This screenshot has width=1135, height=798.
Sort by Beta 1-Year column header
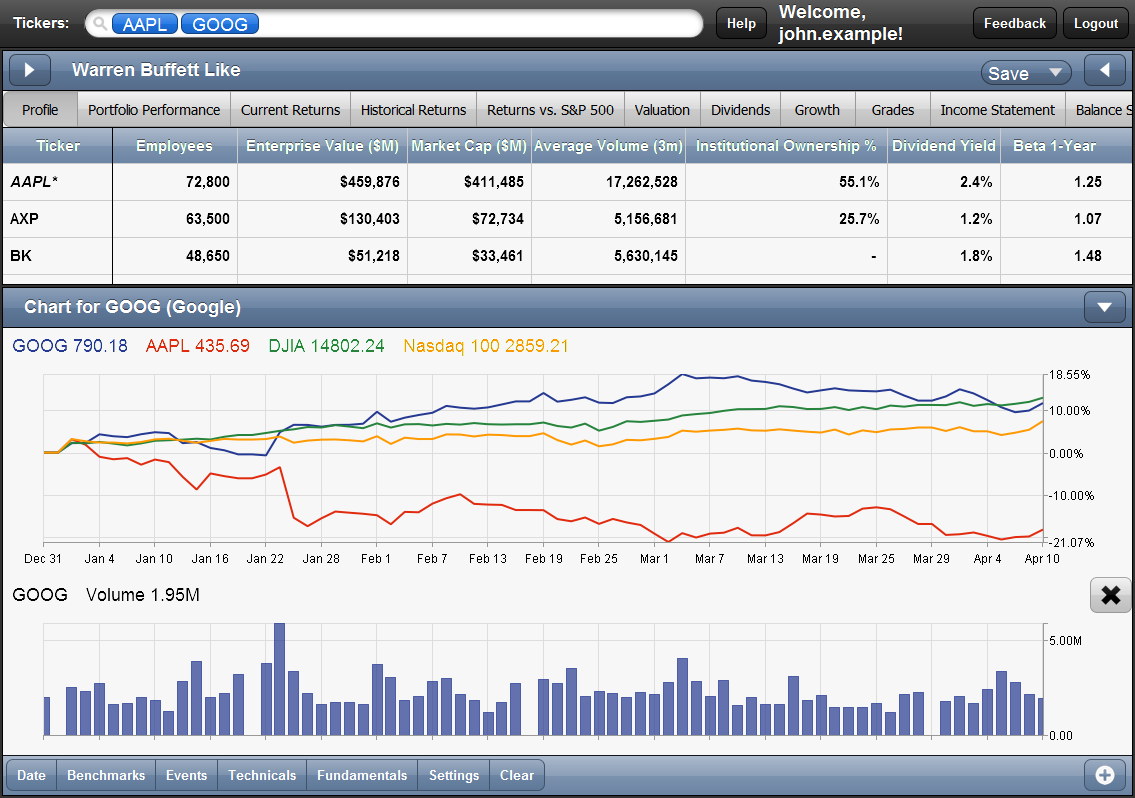coord(1055,146)
